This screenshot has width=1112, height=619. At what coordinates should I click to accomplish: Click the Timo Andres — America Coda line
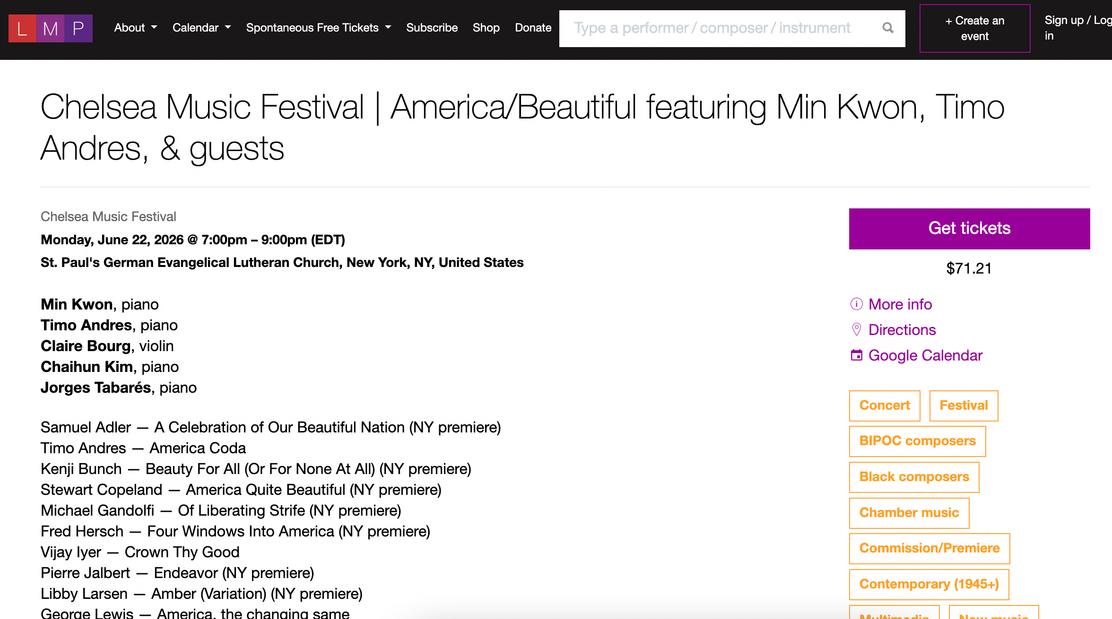pyautogui.click(x=143, y=448)
